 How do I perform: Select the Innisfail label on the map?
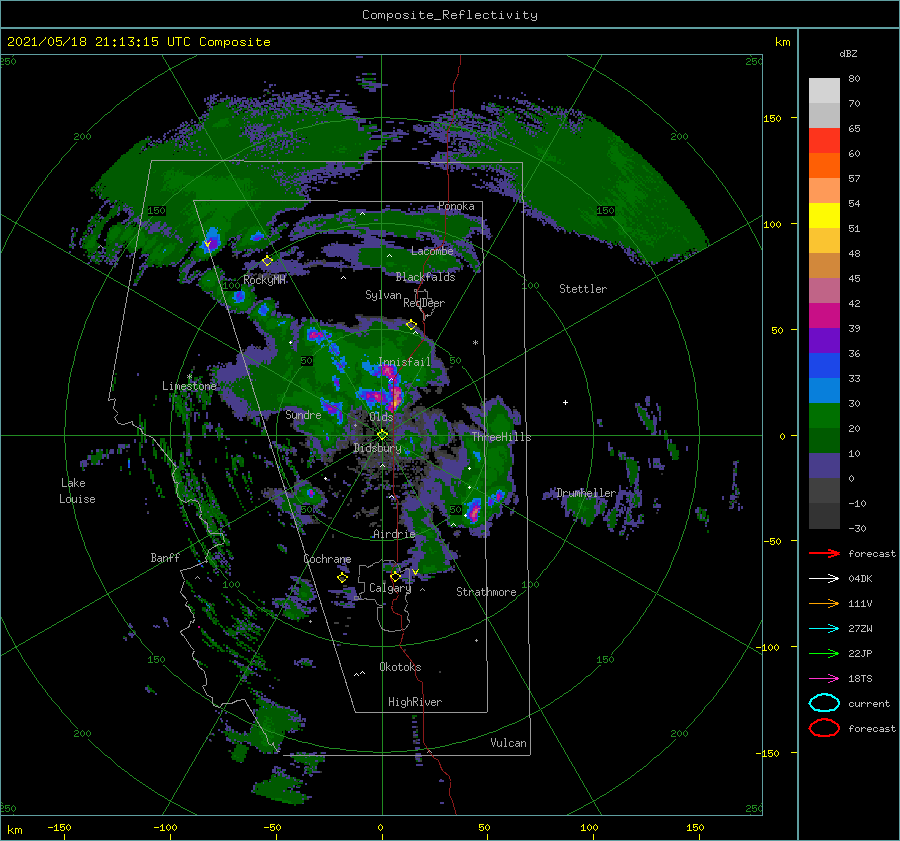[404, 362]
